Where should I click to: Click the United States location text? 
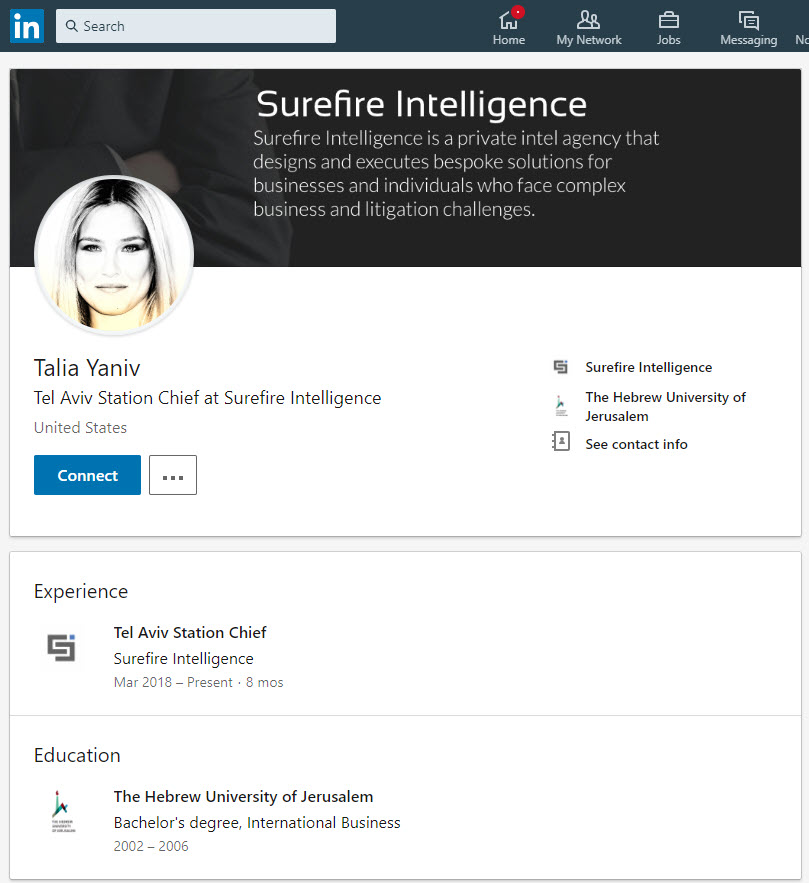pos(81,427)
